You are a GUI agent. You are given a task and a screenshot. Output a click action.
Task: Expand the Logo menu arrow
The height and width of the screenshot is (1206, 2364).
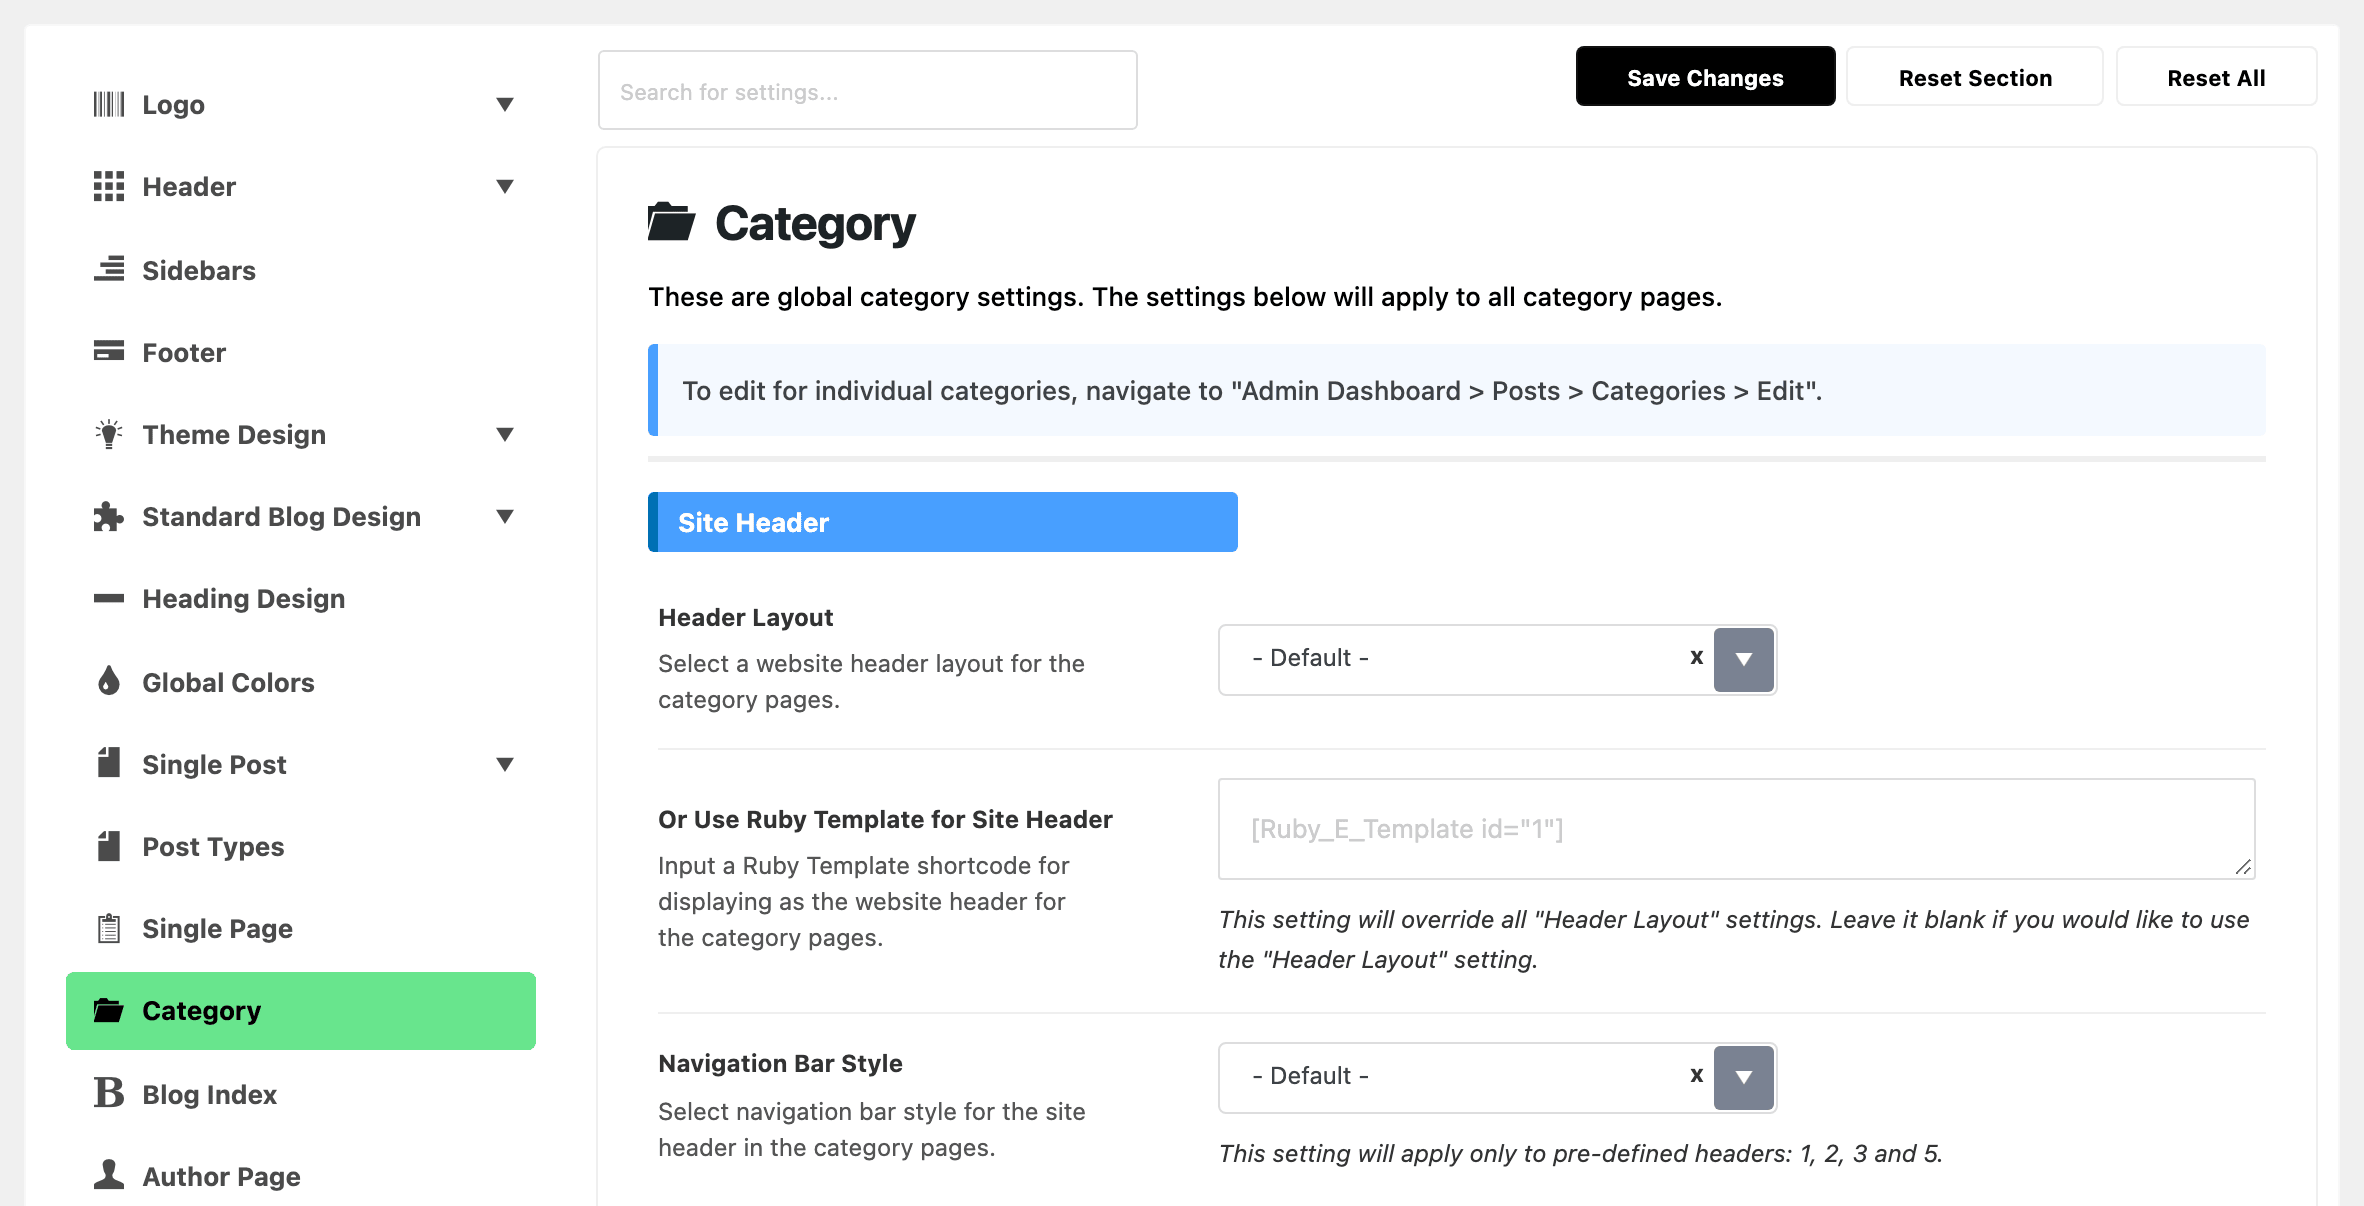click(x=505, y=104)
